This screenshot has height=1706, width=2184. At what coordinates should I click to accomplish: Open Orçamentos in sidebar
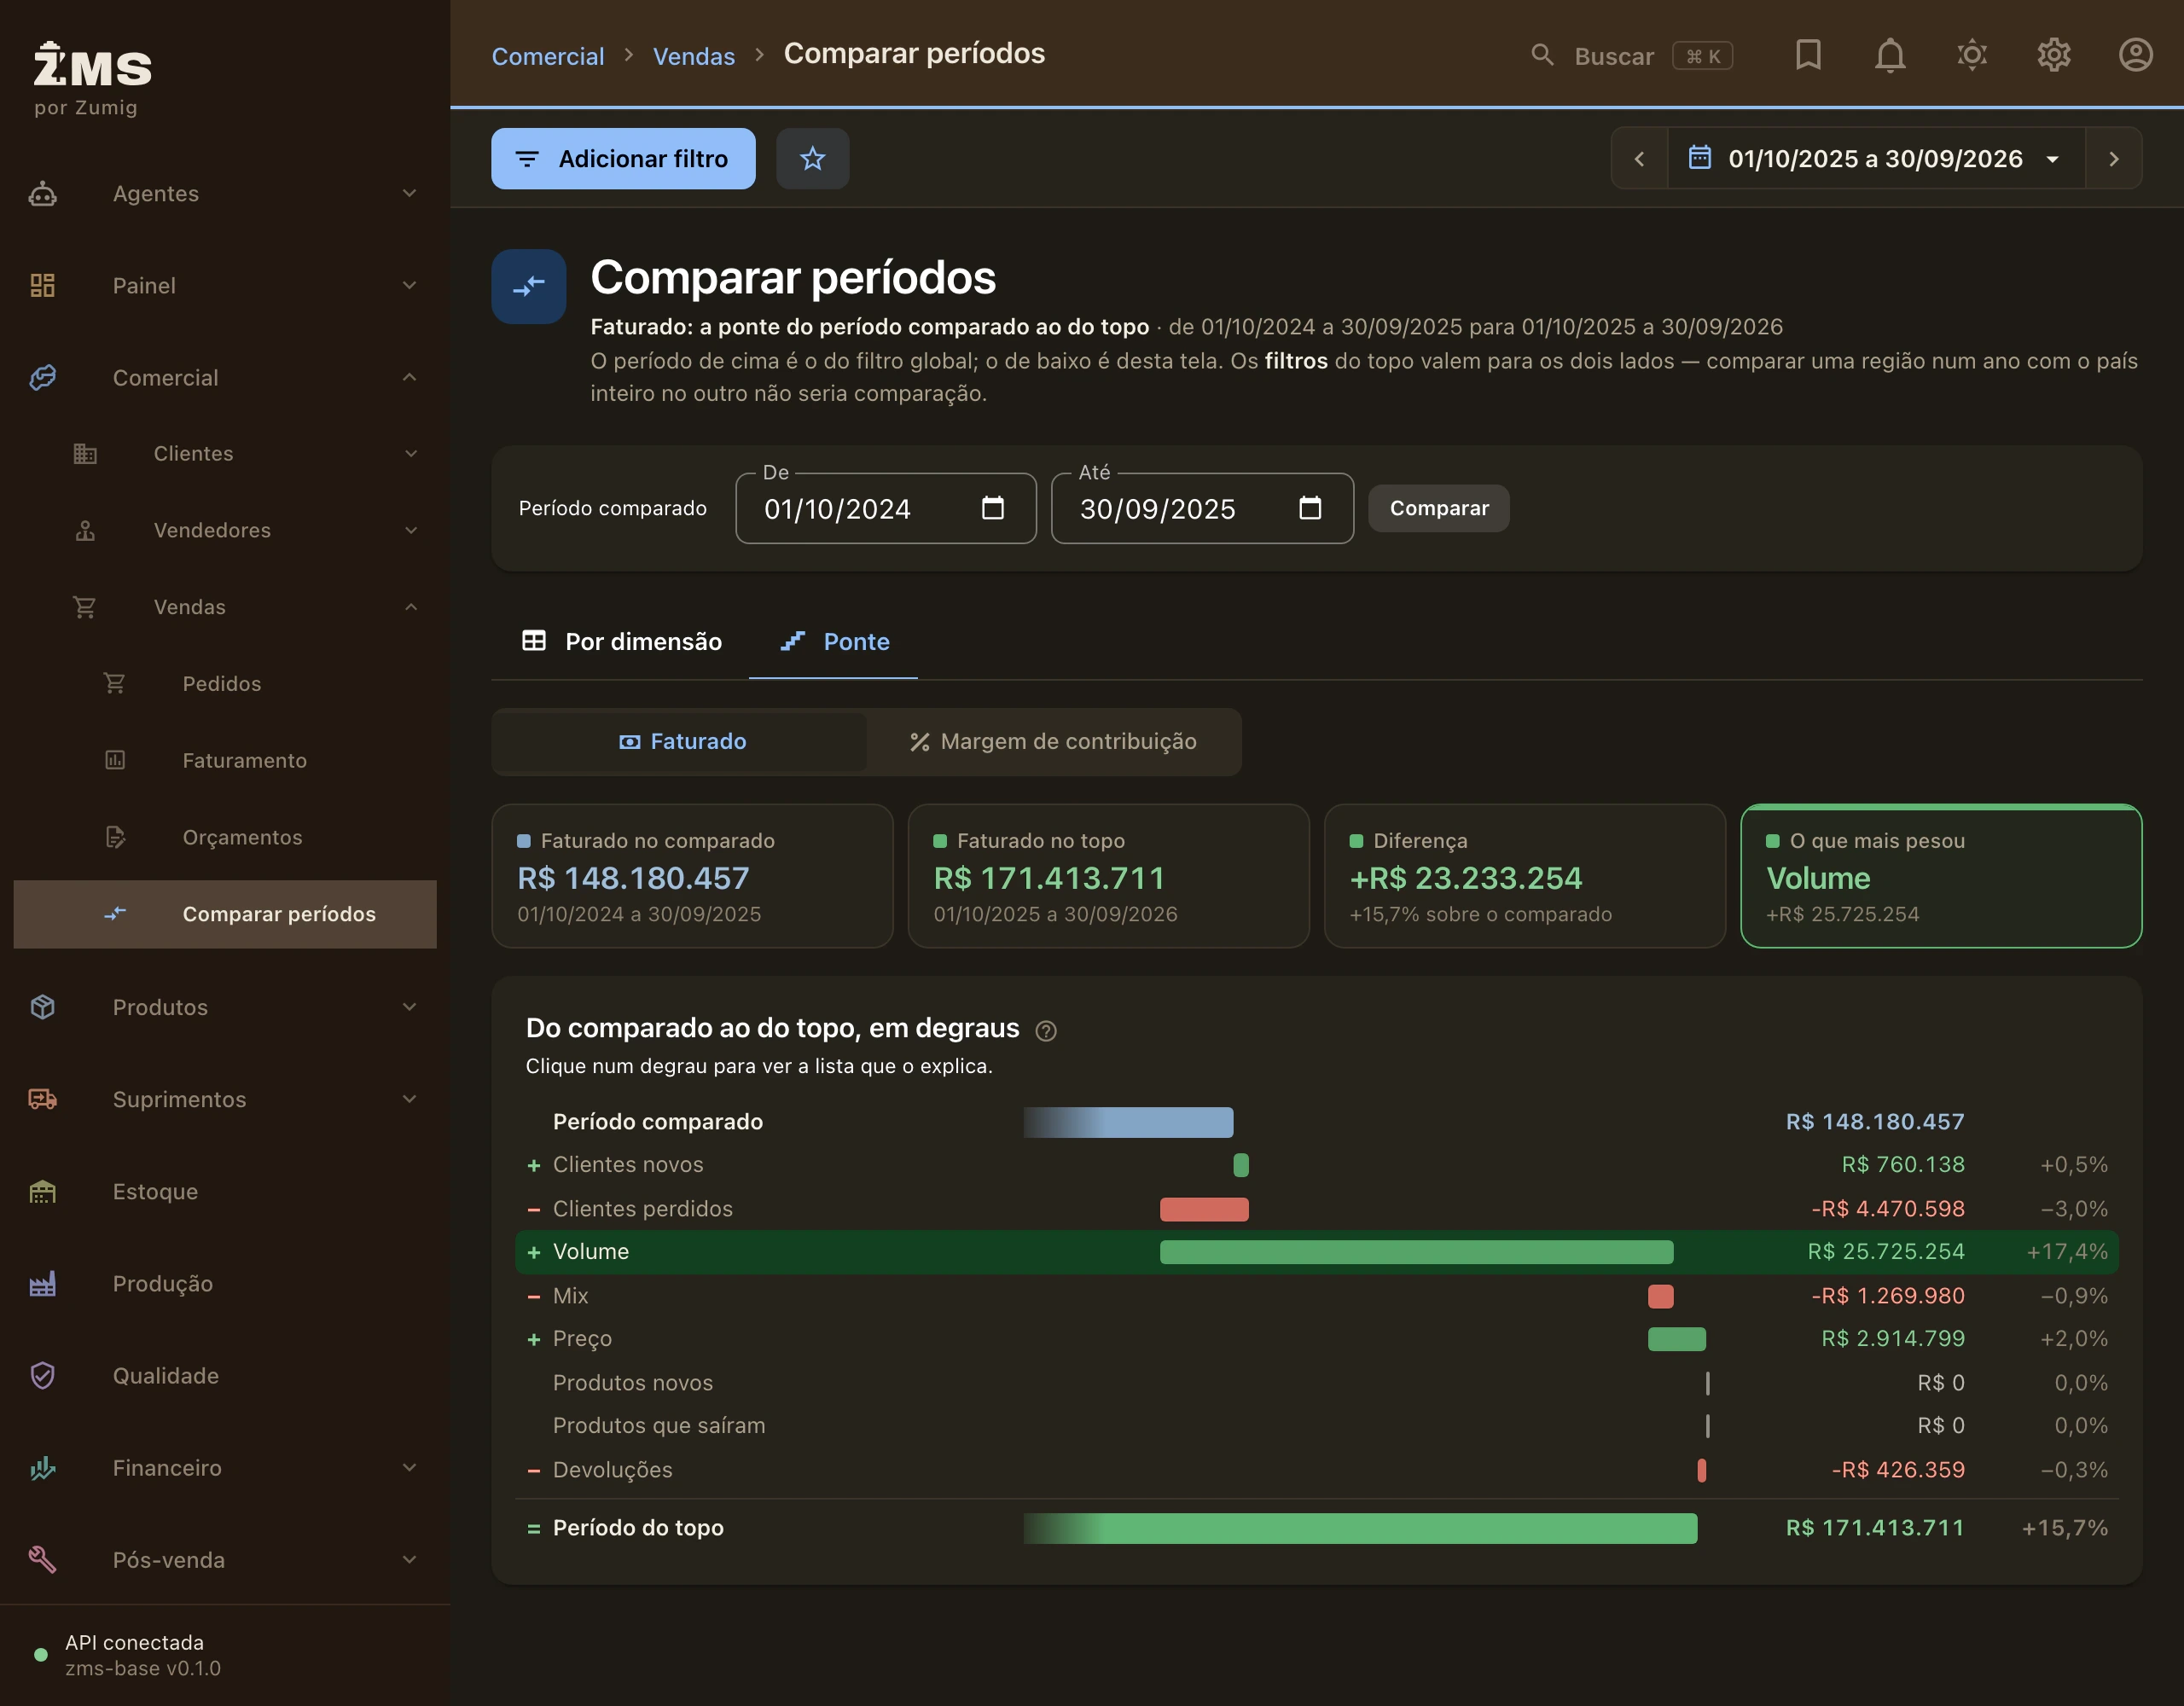pyautogui.click(x=225, y=838)
